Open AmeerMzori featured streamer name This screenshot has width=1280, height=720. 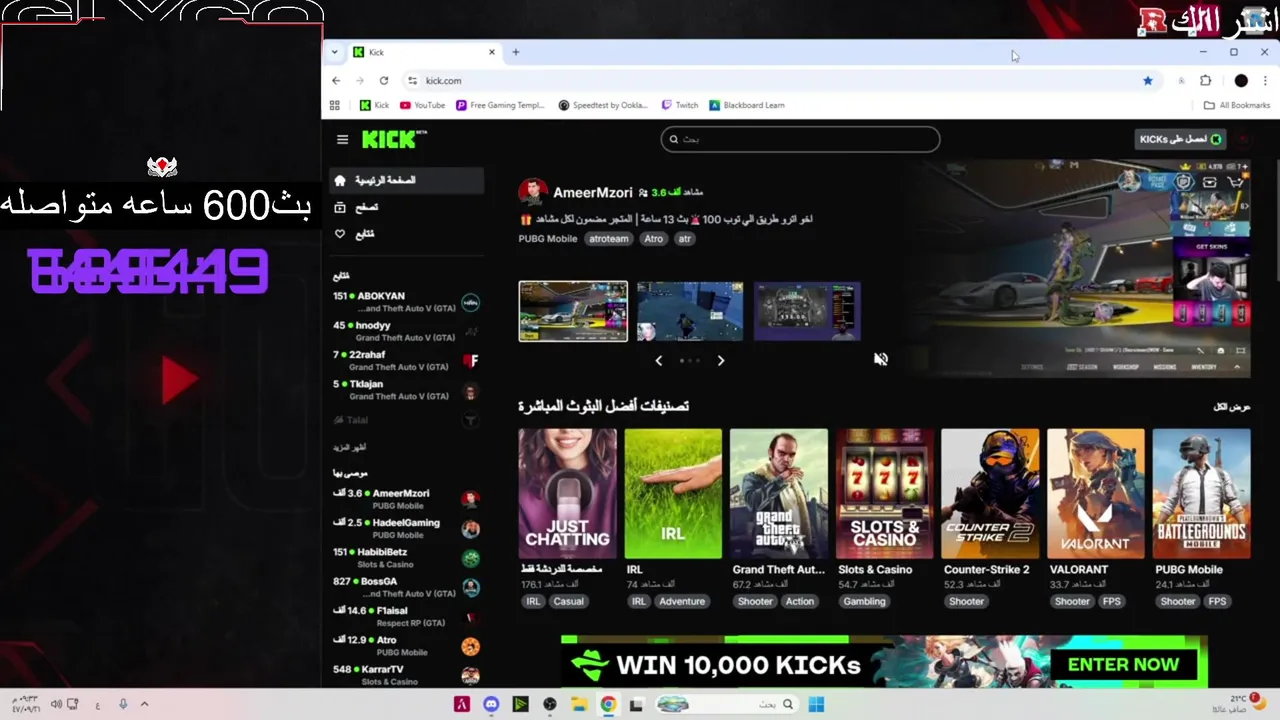(592, 192)
